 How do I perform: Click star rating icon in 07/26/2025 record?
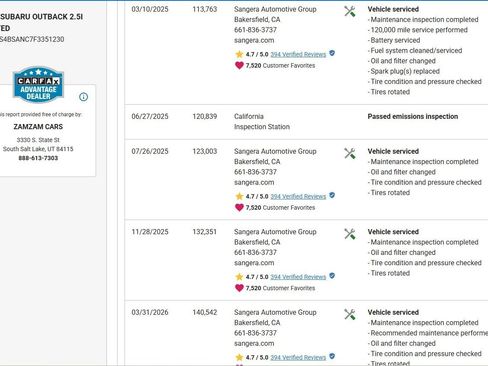(239, 196)
